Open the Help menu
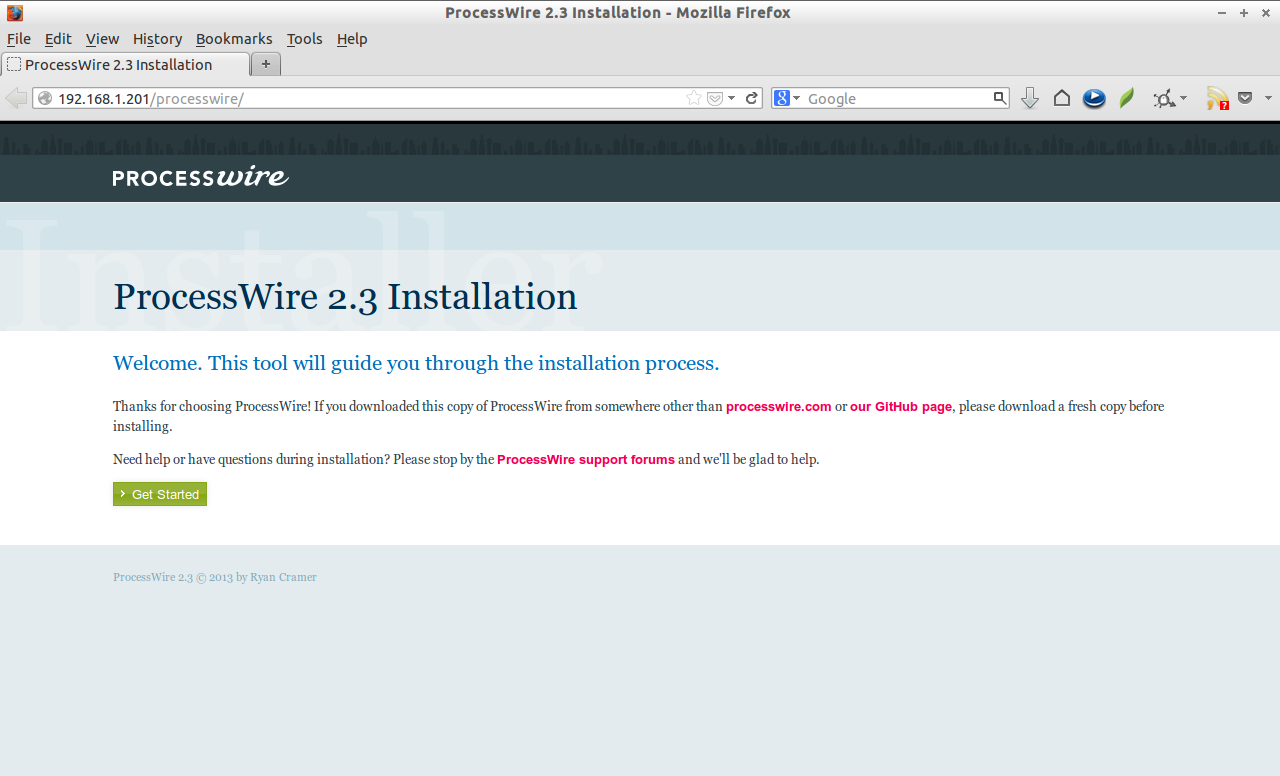 (x=352, y=39)
